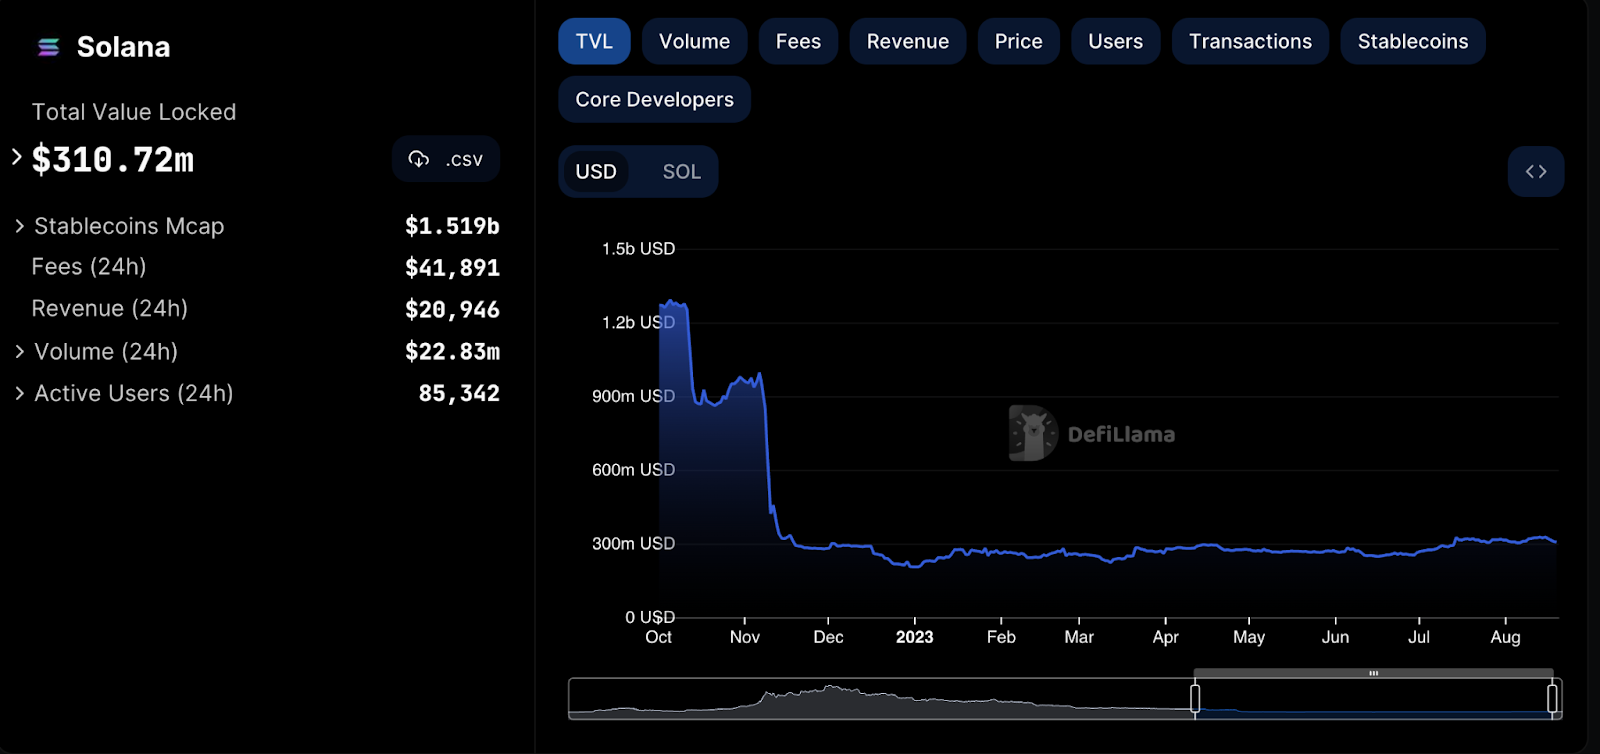The width and height of the screenshot is (1600, 754).
Task: Click the Nov x-axis label
Action: [x=745, y=637]
